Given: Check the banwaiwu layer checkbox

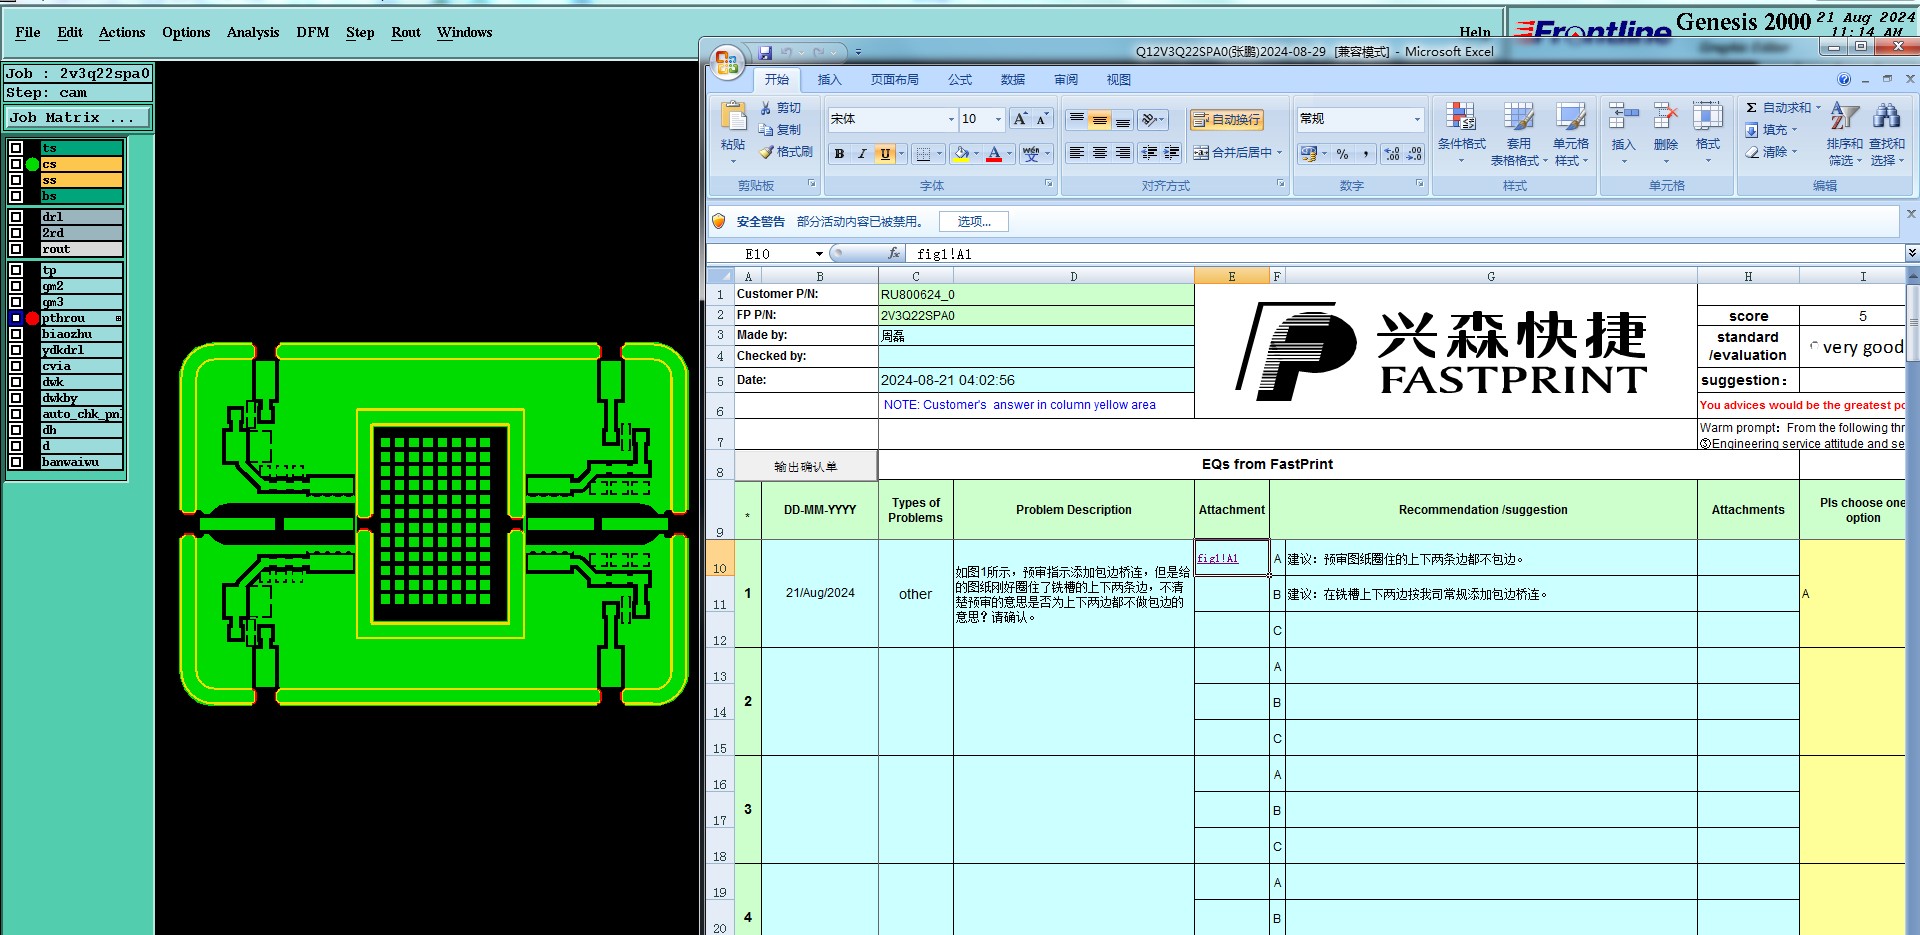Looking at the screenshot, I should 16,462.
